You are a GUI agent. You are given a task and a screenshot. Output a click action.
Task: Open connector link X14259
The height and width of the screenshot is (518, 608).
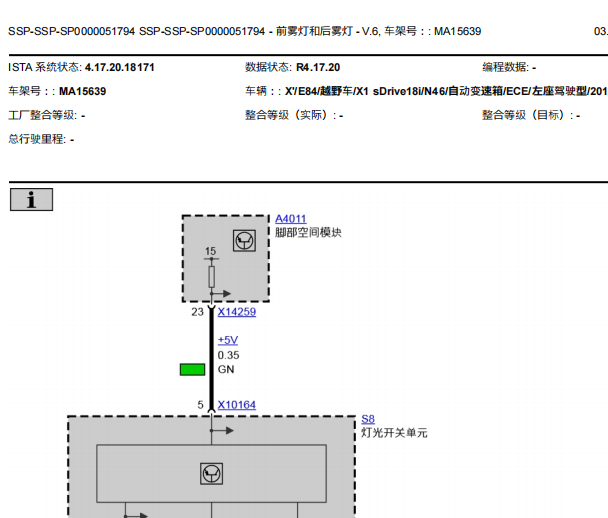(237, 312)
